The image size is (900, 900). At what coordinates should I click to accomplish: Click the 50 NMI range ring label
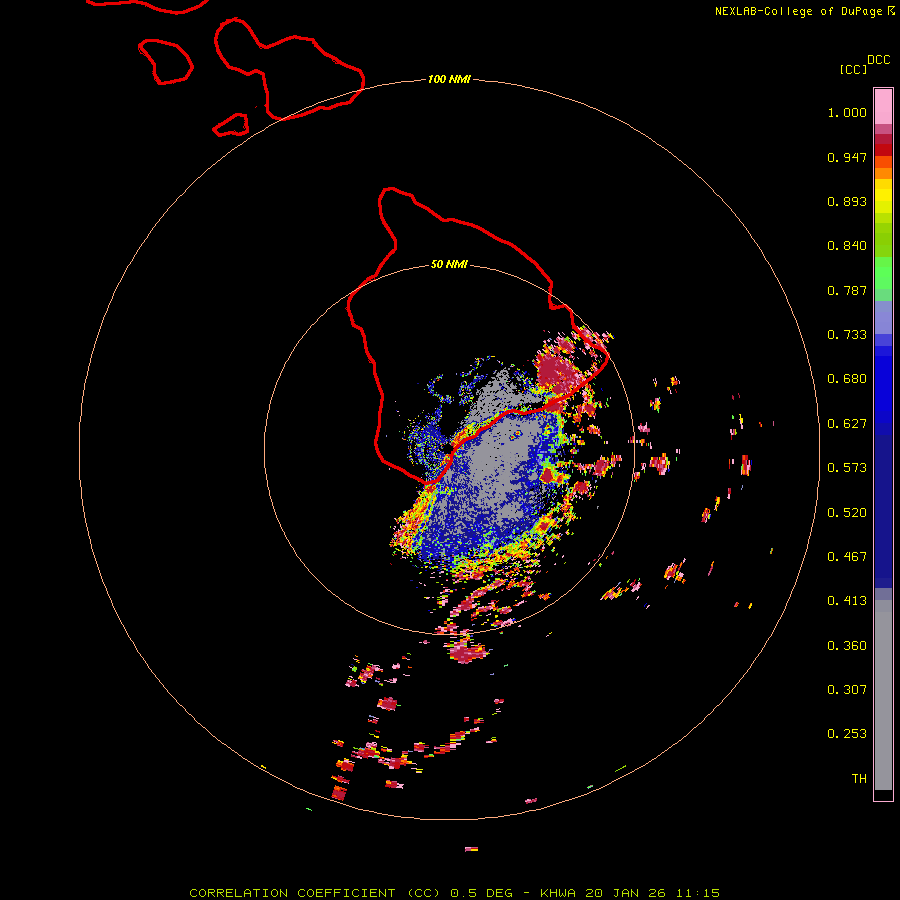click(x=449, y=265)
